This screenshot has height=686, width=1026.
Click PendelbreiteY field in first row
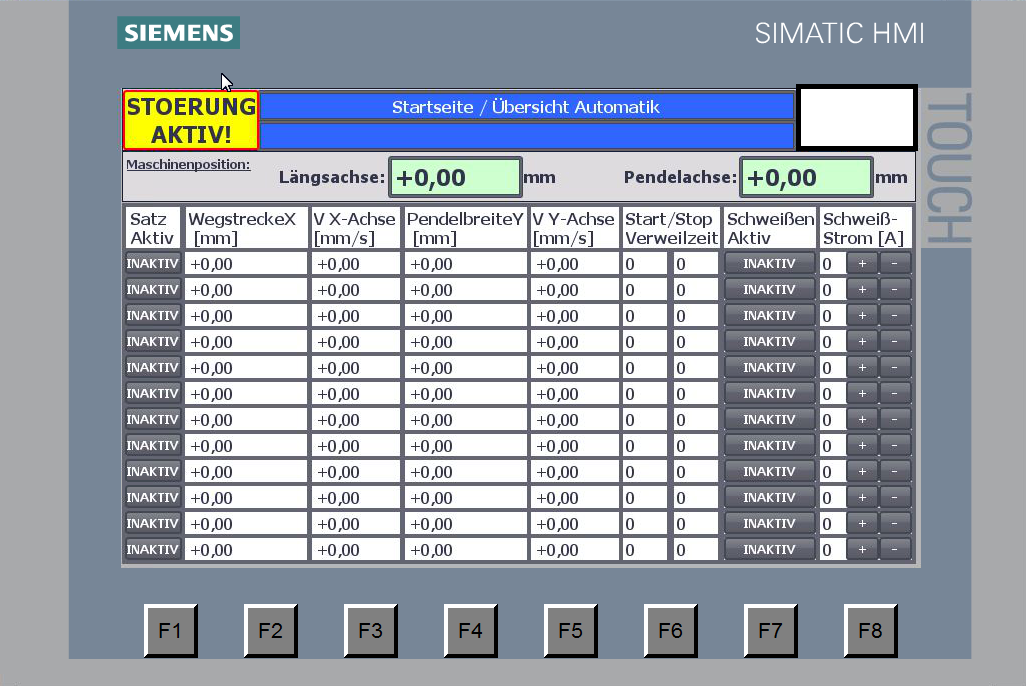[x=466, y=263]
